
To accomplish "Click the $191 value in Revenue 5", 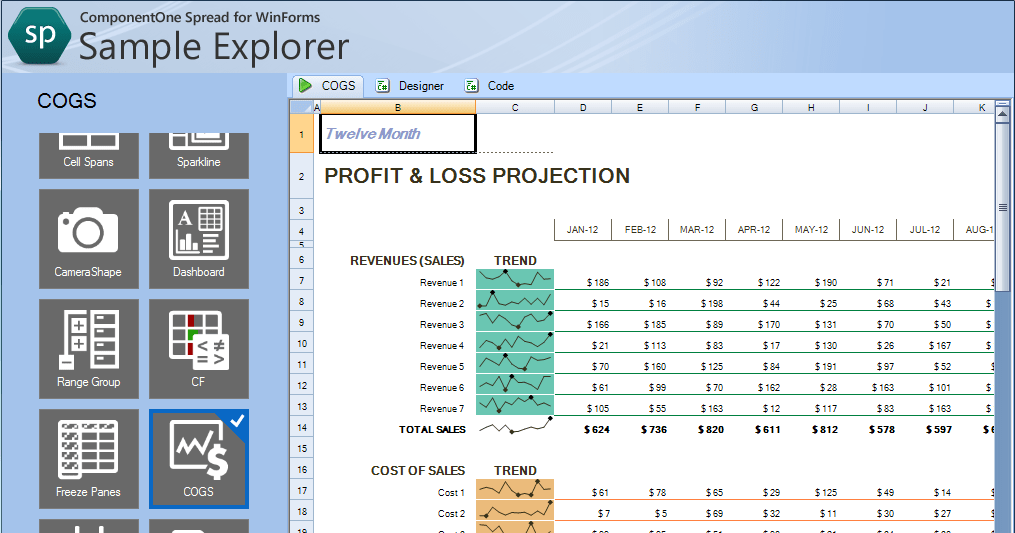I will [825, 367].
